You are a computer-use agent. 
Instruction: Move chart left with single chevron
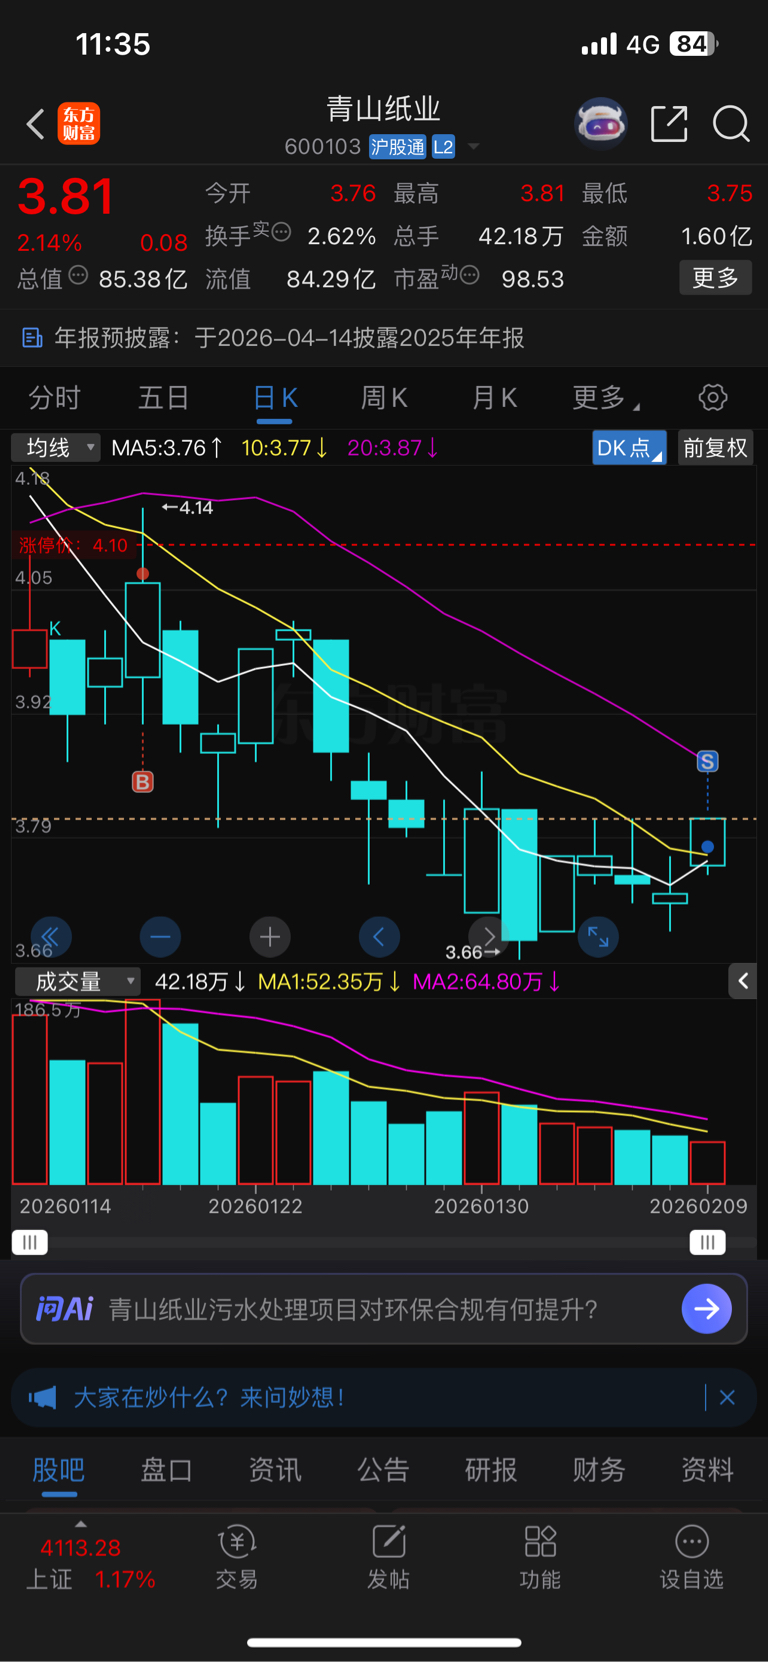(x=379, y=937)
